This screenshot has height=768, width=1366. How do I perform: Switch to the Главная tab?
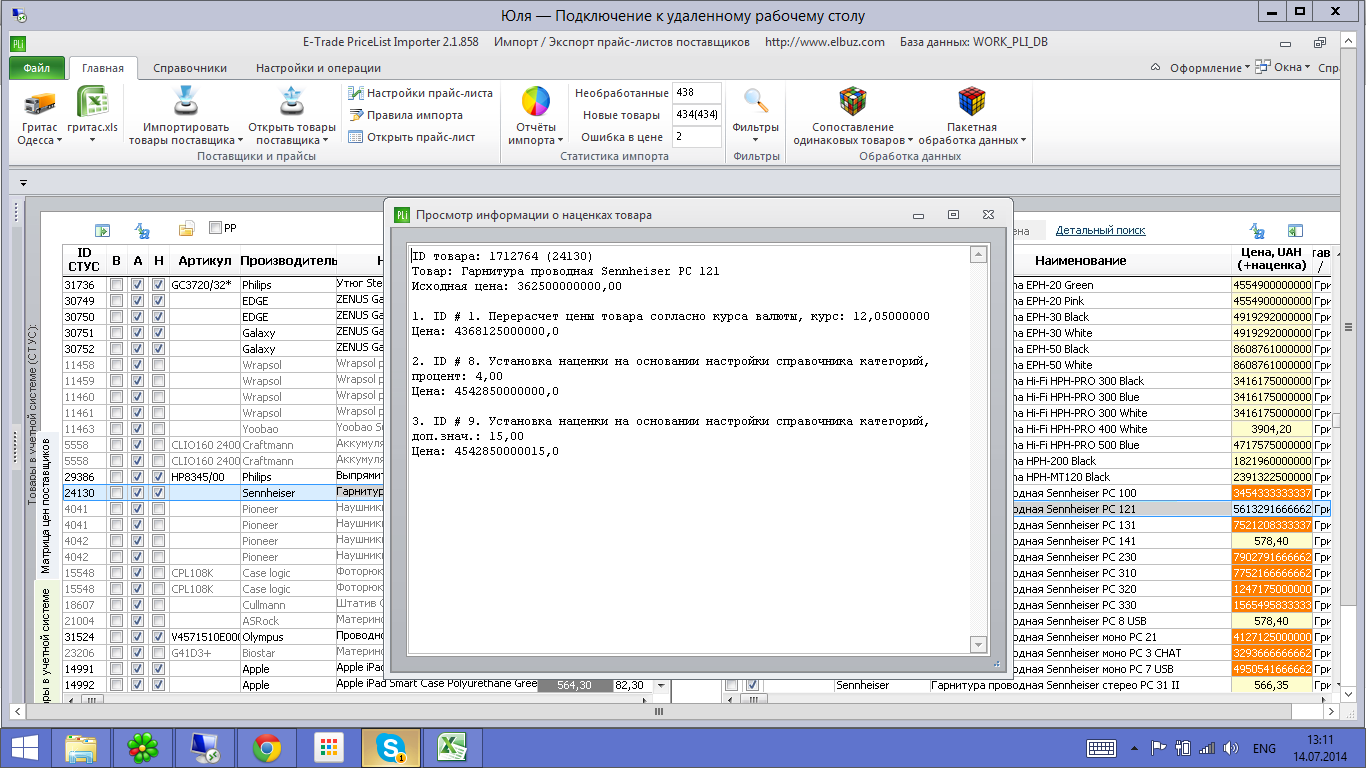[103, 68]
